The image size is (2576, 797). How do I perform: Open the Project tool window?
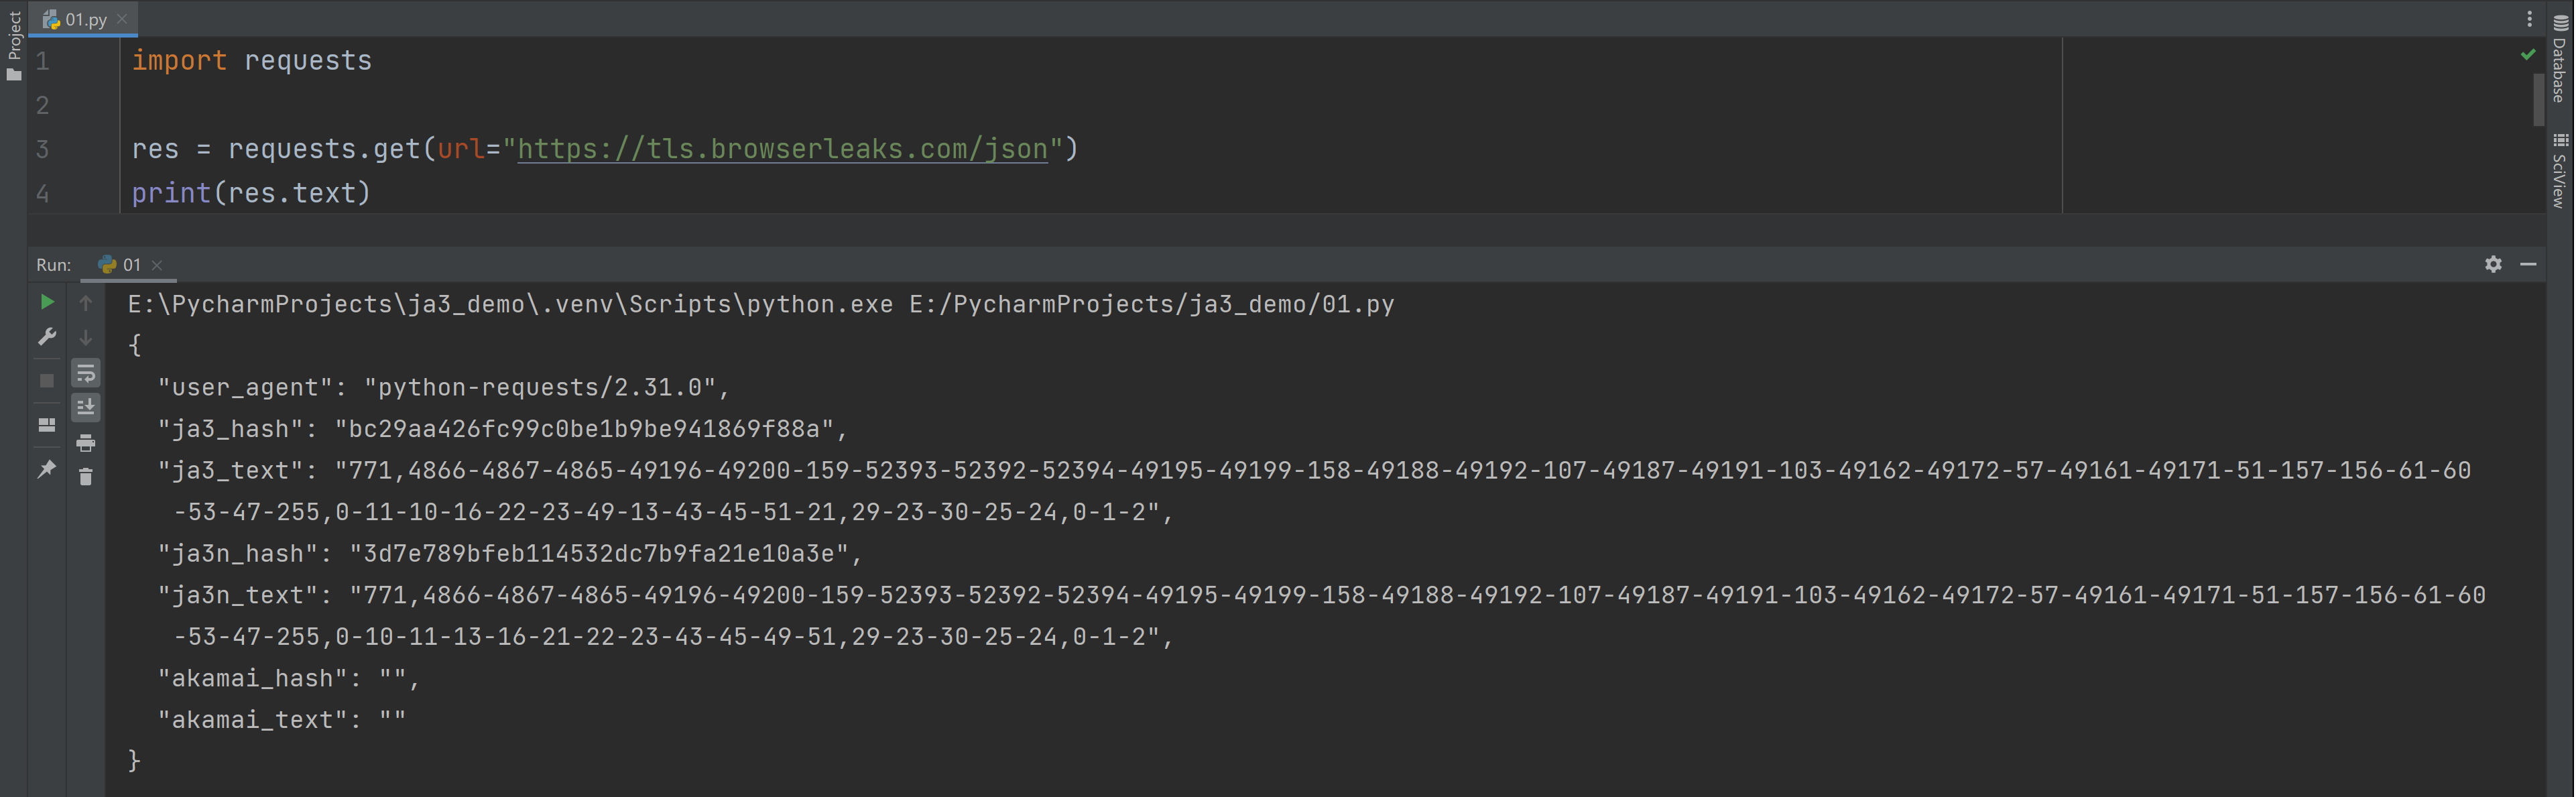pyautogui.click(x=14, y=45)
